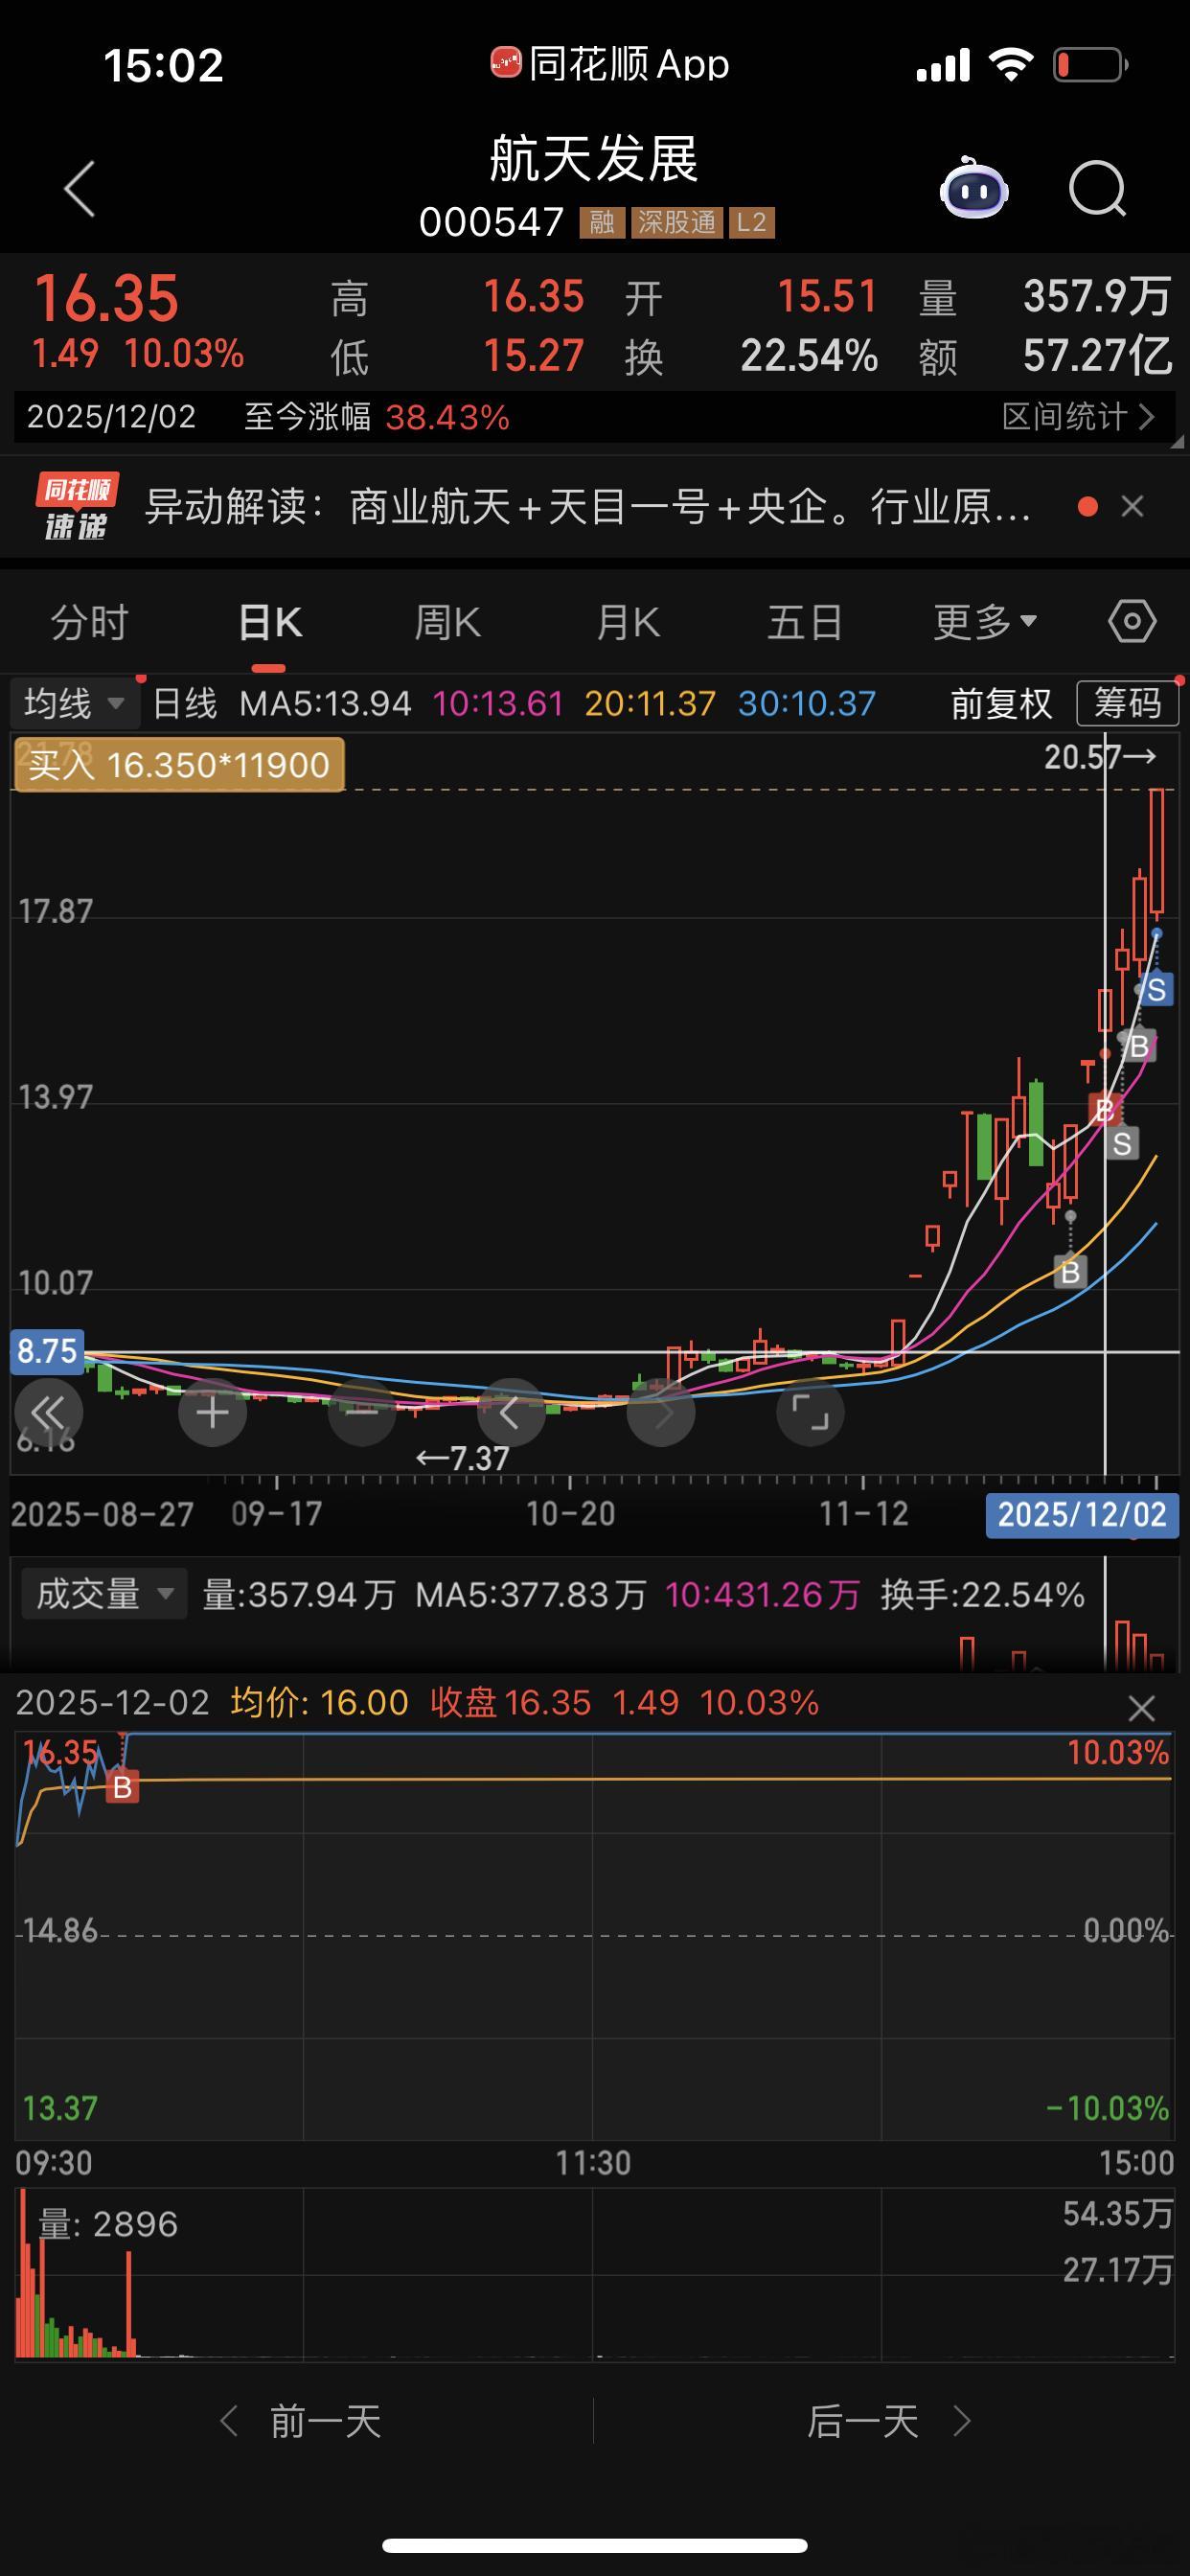Tap the 量: 2896 intraday volume label
The height and width of the screenshot is (2576, 1190).
pyautogui.click(x=108, y=2224)
